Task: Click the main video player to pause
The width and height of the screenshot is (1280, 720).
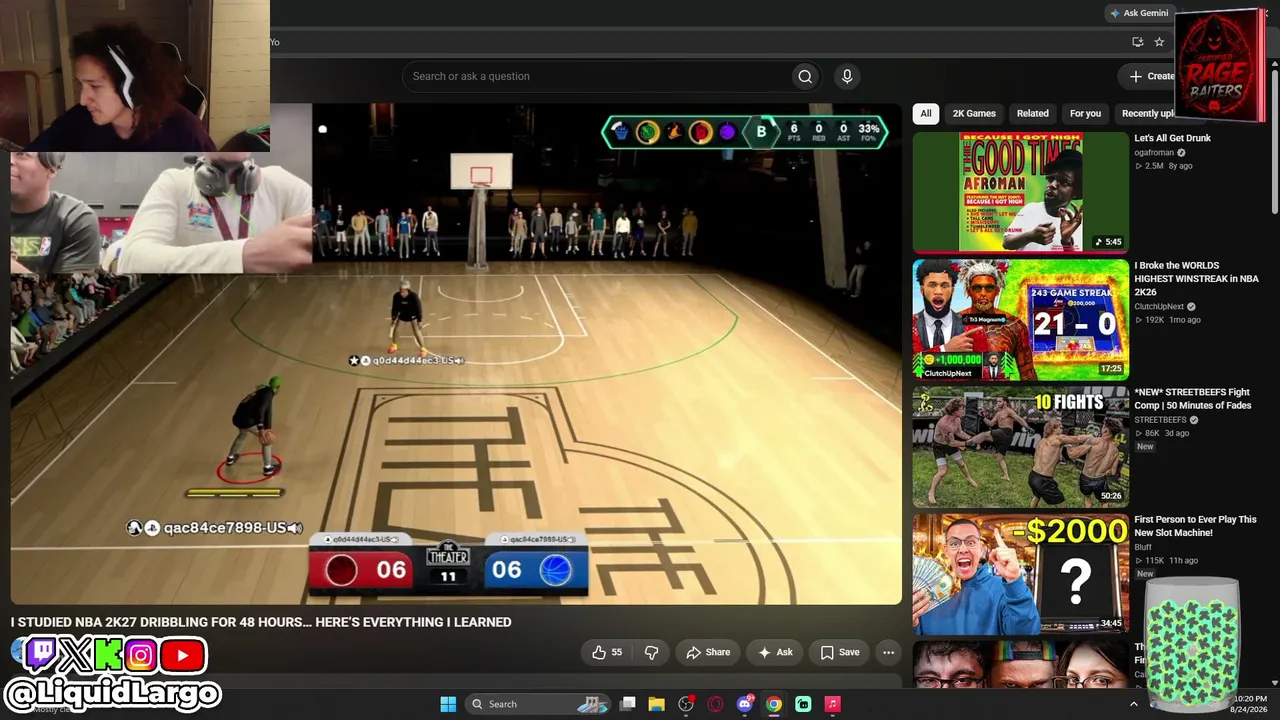Action: click(x=456, y=354)
